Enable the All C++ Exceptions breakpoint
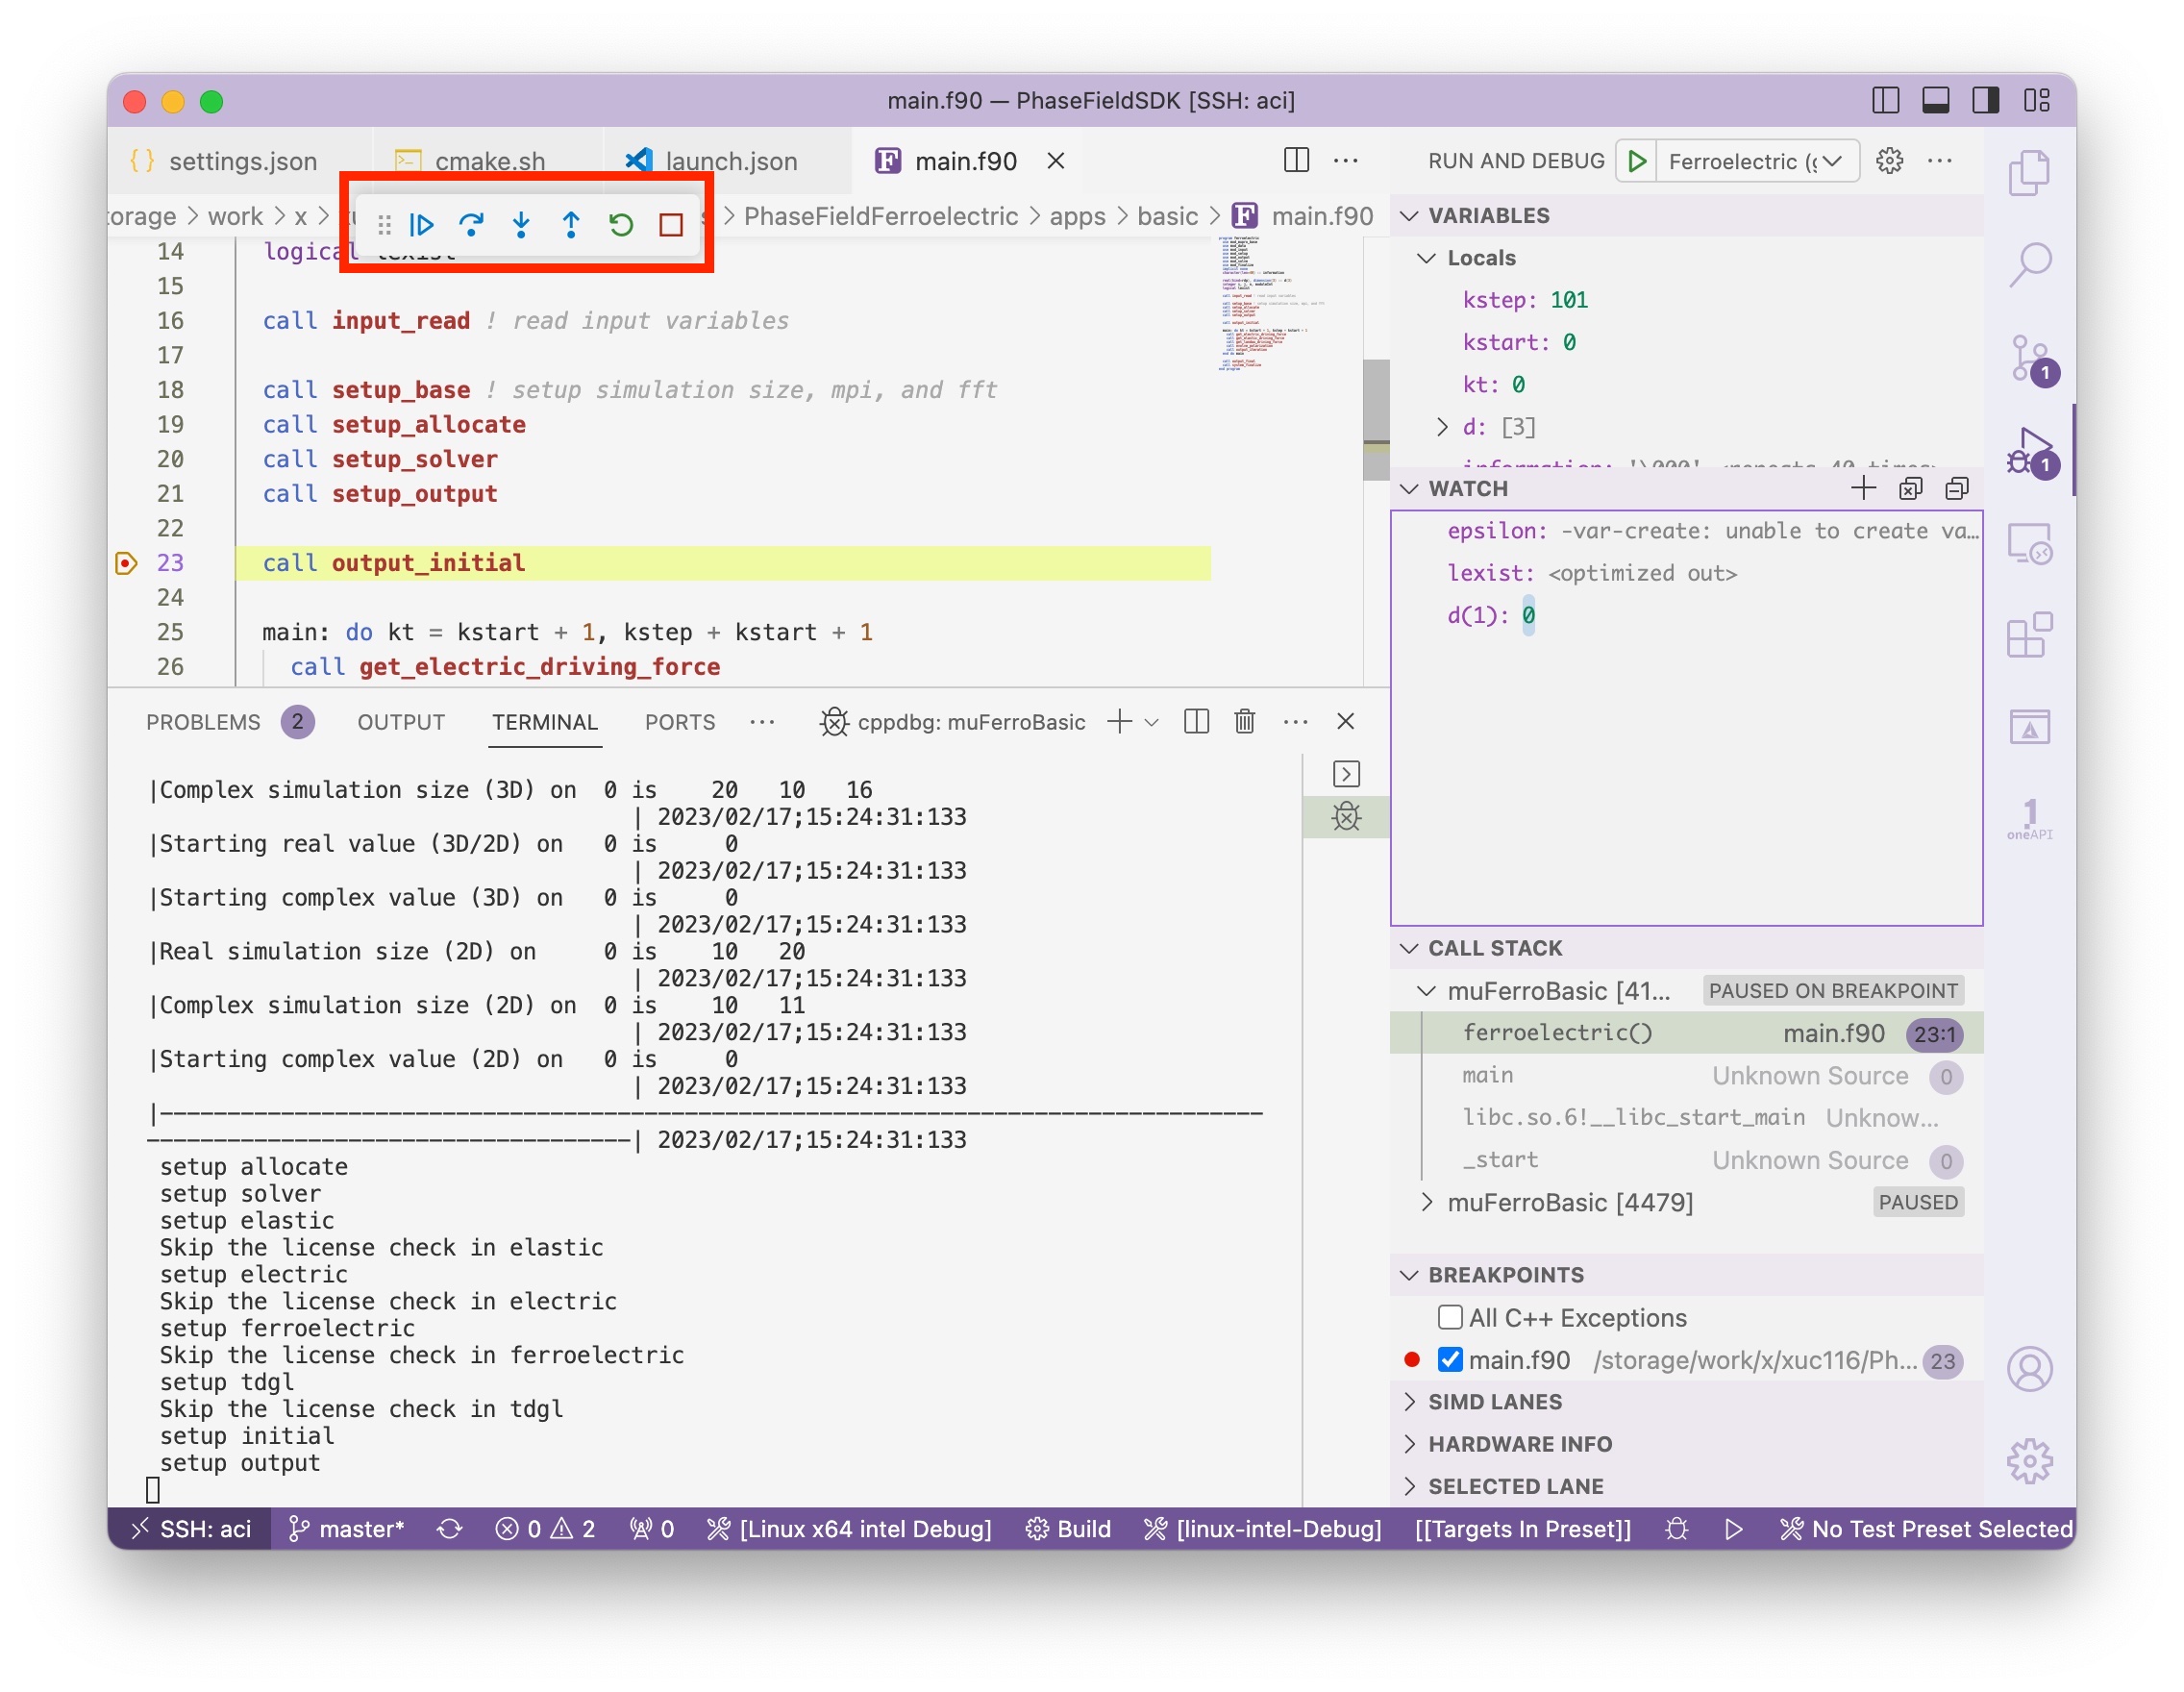 click(x=1449, y=1317)
